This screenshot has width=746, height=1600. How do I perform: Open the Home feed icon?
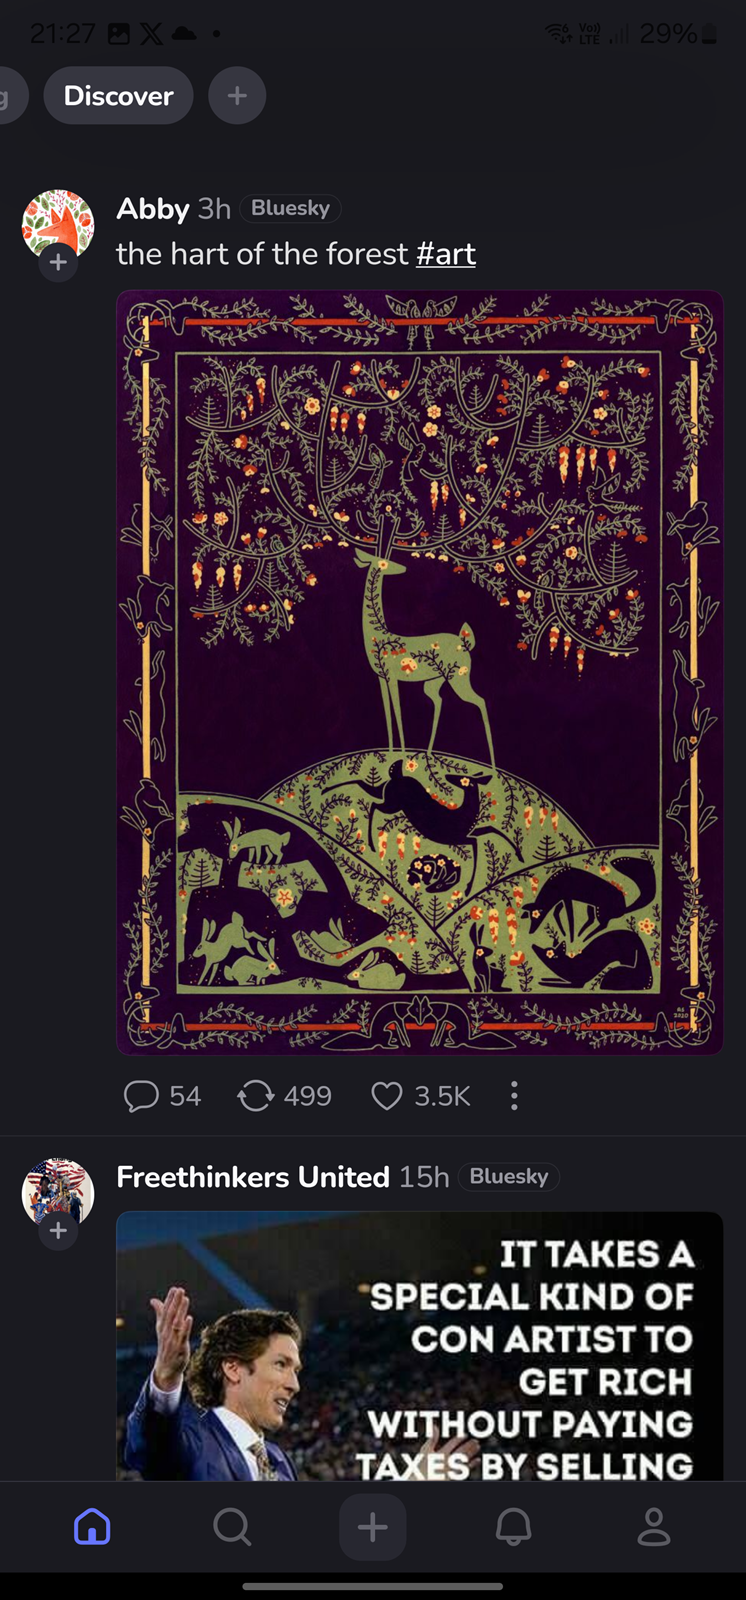point(92,1527)
